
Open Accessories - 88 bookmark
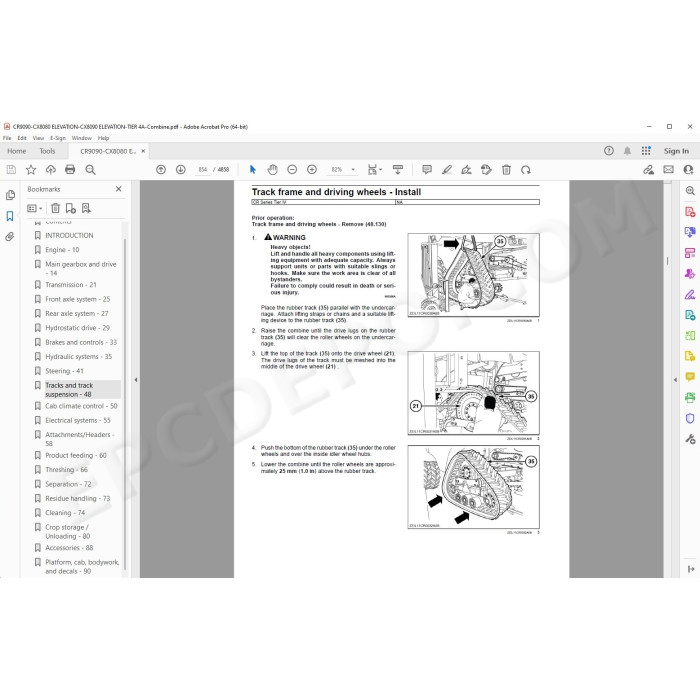coord(69,547)
